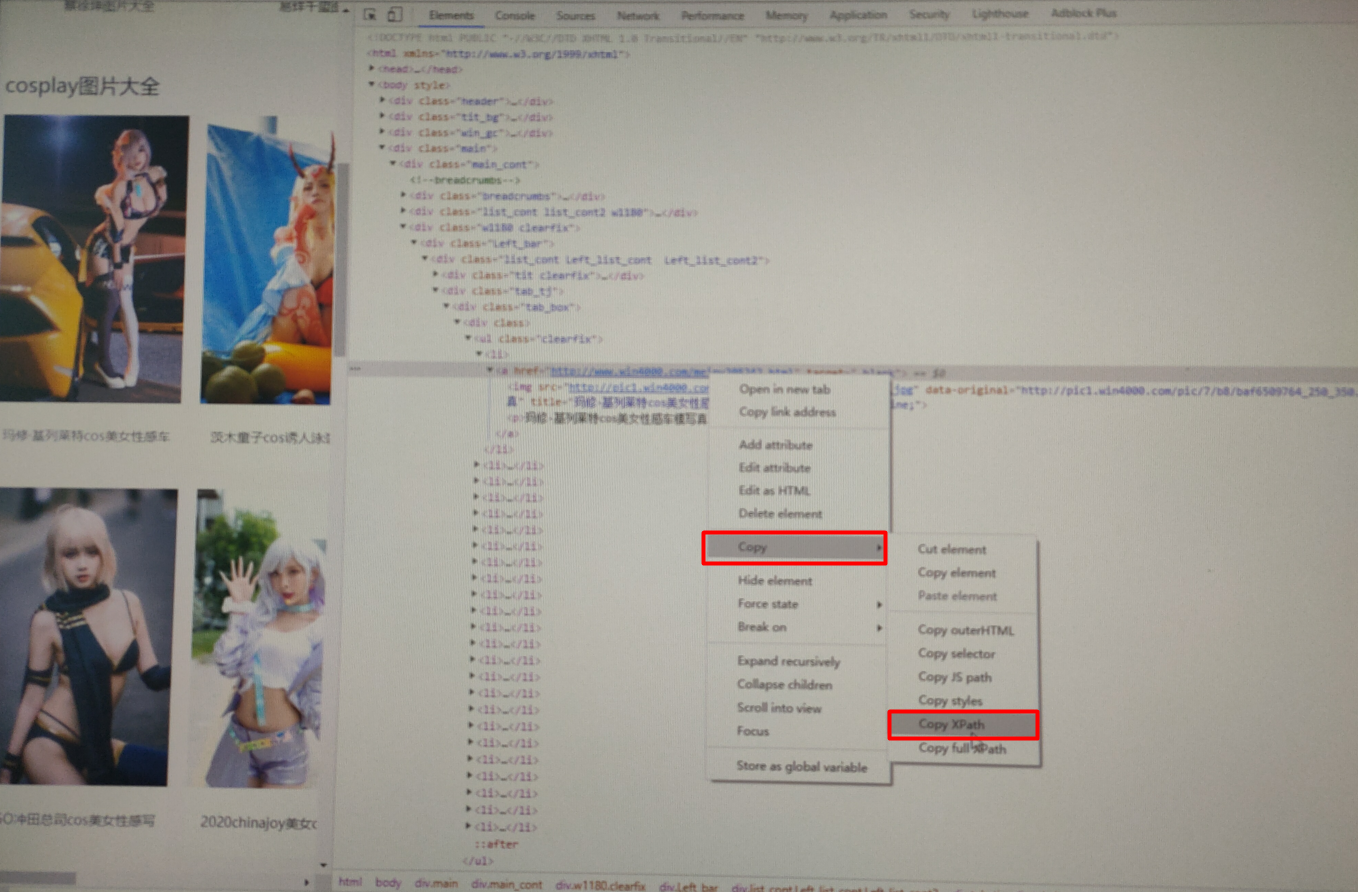Expand the div tit clearfix node

pyautogui.click(x=435, y=275)
